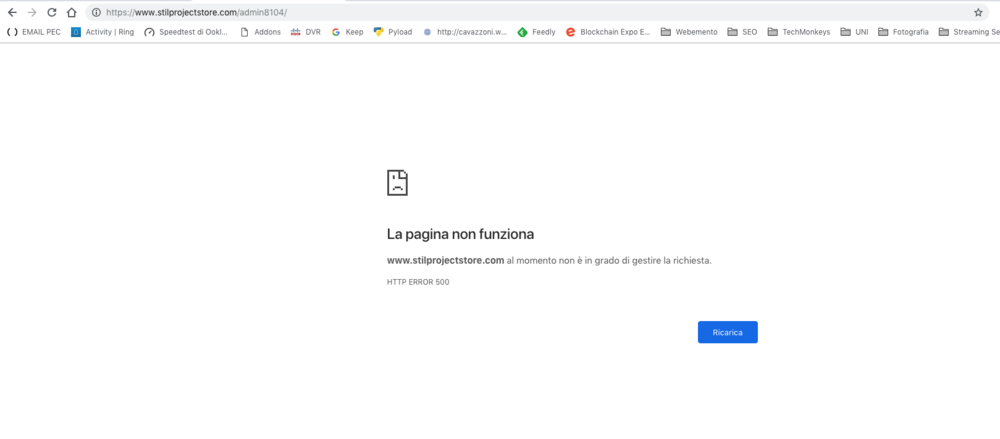Open the EMAIL PEC bookmark

[34, 32]
